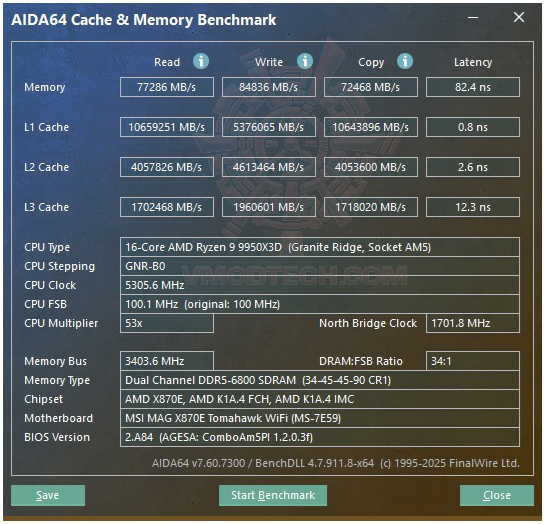
Task: Click the CPU FSB value 100.1 MHz
Action: click(x=320, y=304)
